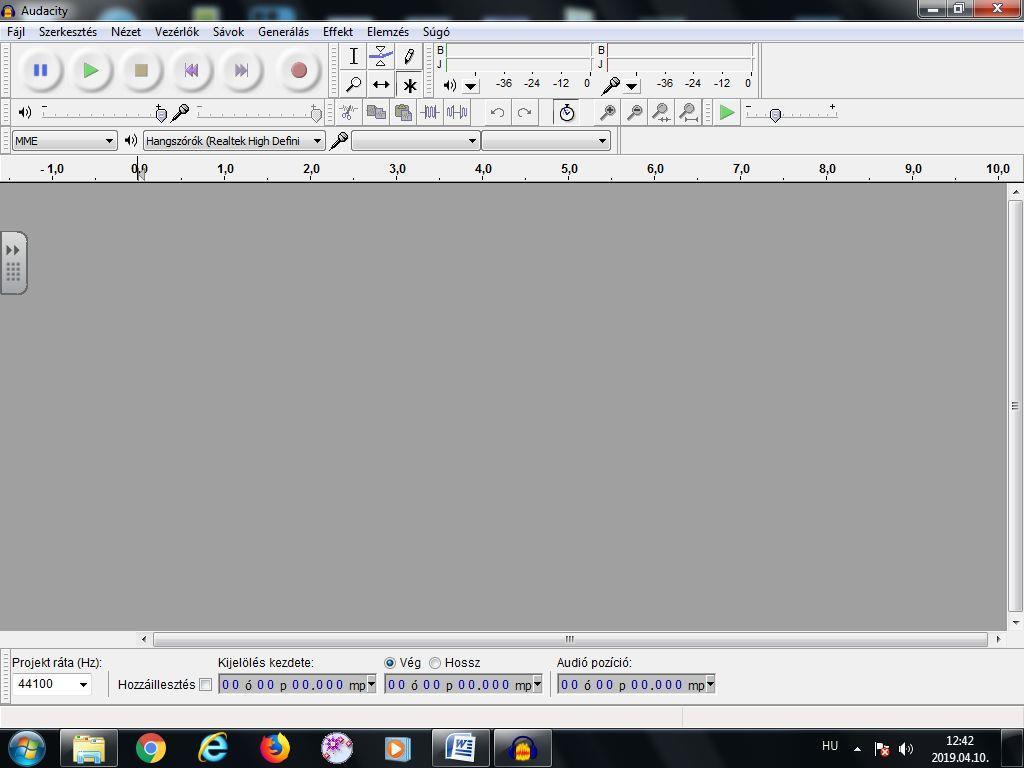Click the microphone icon in the meter toolbar
1024x768 pixels.
[x=611, y=85]
